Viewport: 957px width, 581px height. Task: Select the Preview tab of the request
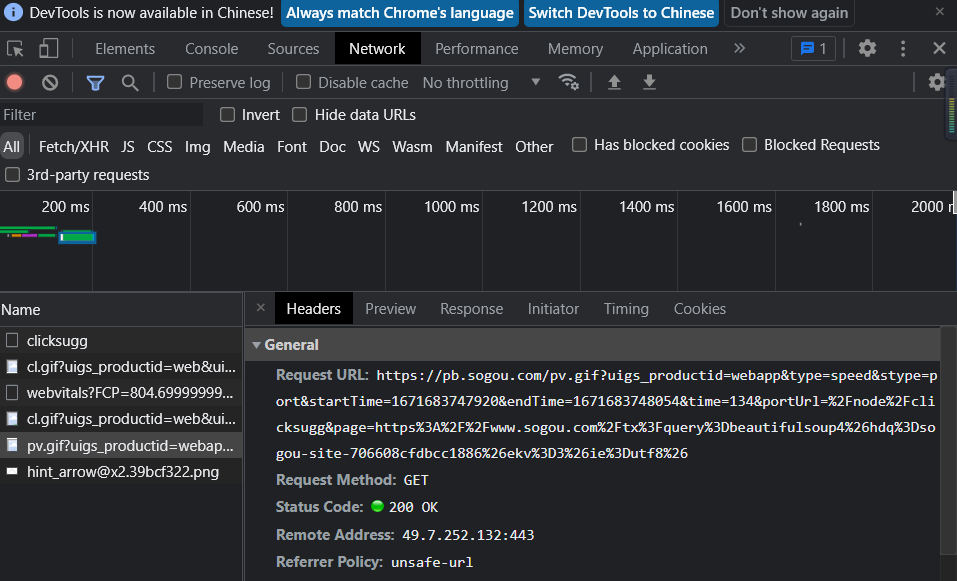pos(391,309)
